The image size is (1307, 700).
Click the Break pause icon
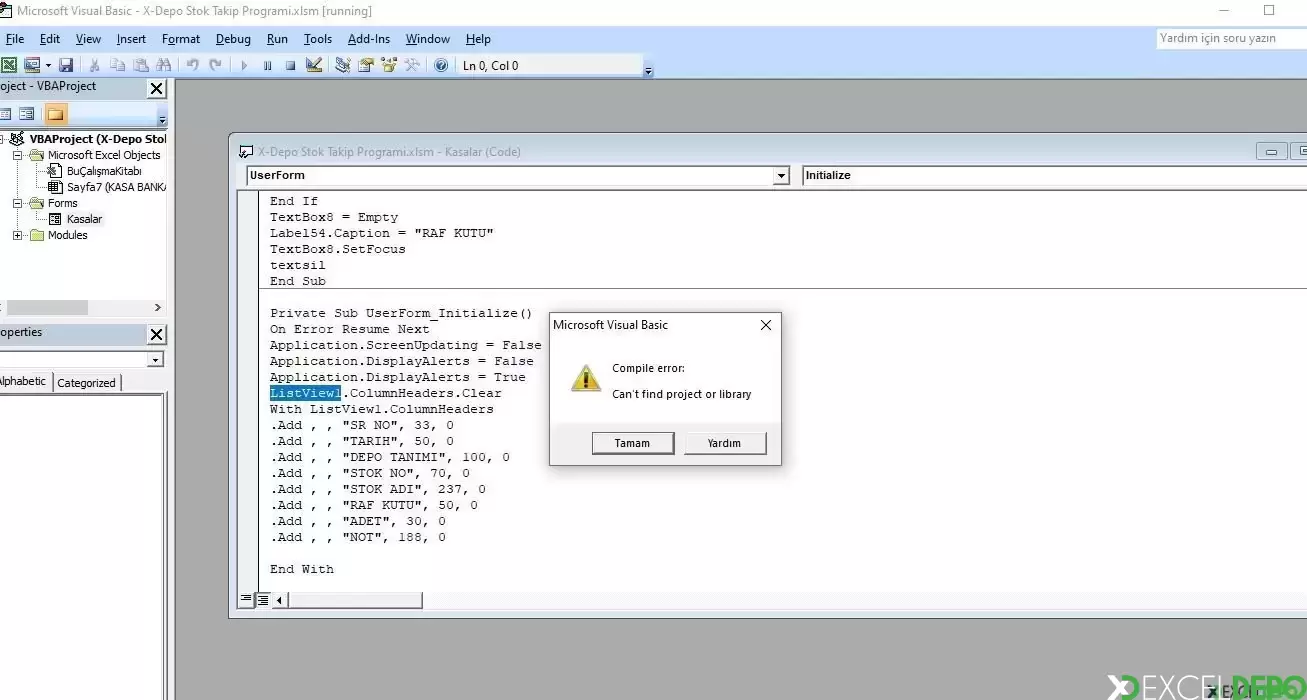click(267, 65)
